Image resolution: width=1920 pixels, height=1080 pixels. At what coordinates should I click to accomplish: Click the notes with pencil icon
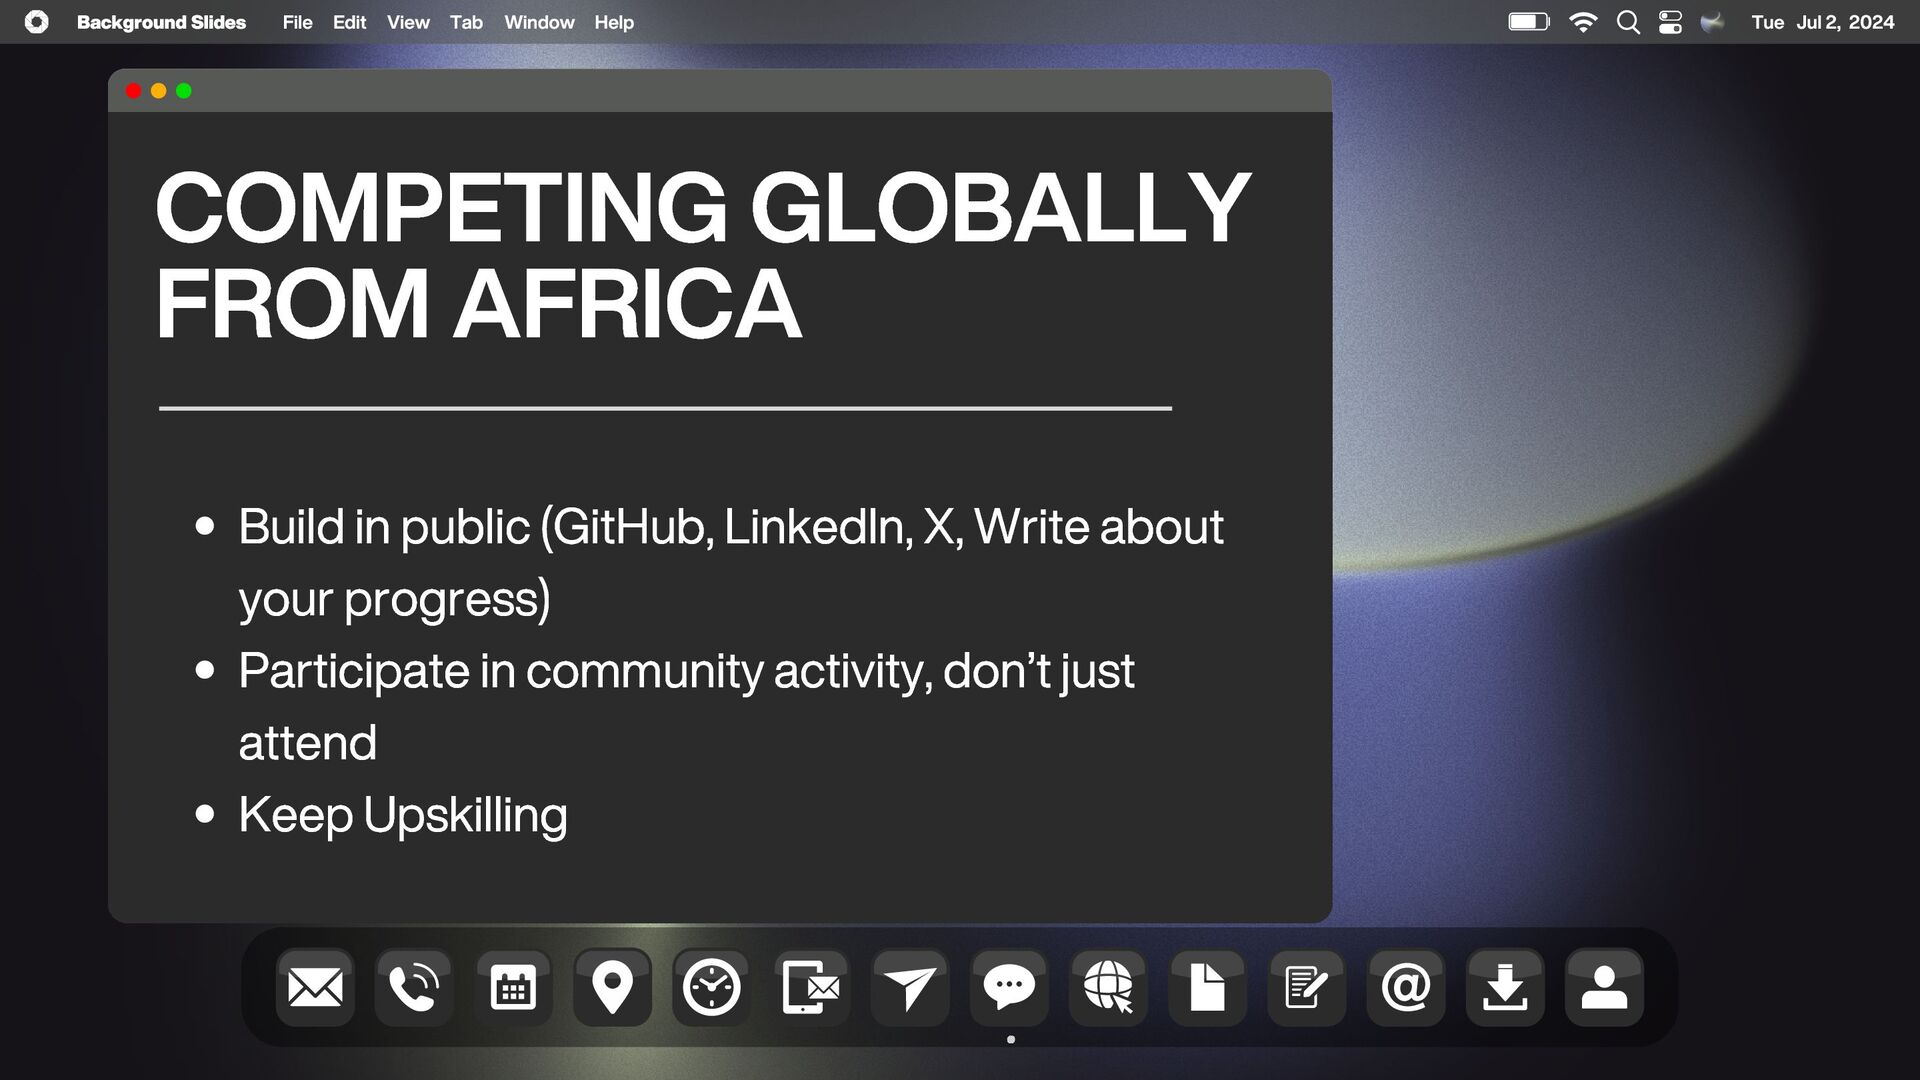[x=1306, y=988]
